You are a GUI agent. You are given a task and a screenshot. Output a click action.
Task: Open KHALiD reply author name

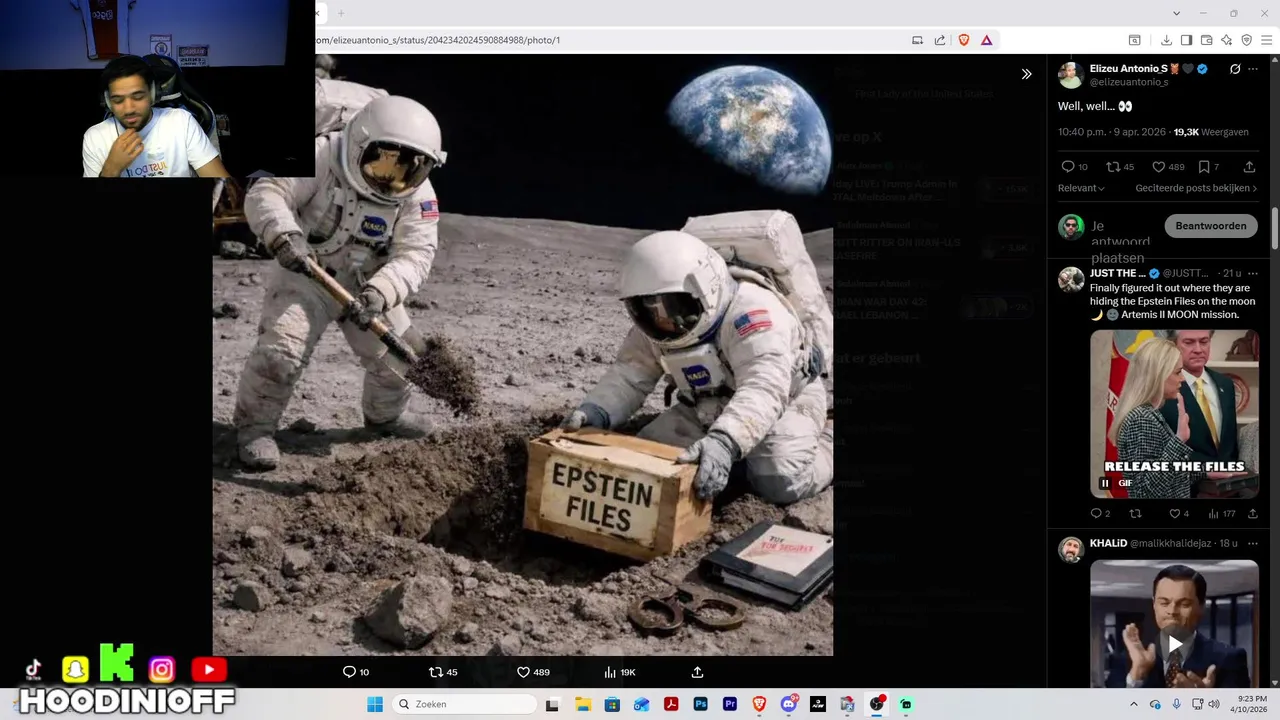[x=1108, y=543]
